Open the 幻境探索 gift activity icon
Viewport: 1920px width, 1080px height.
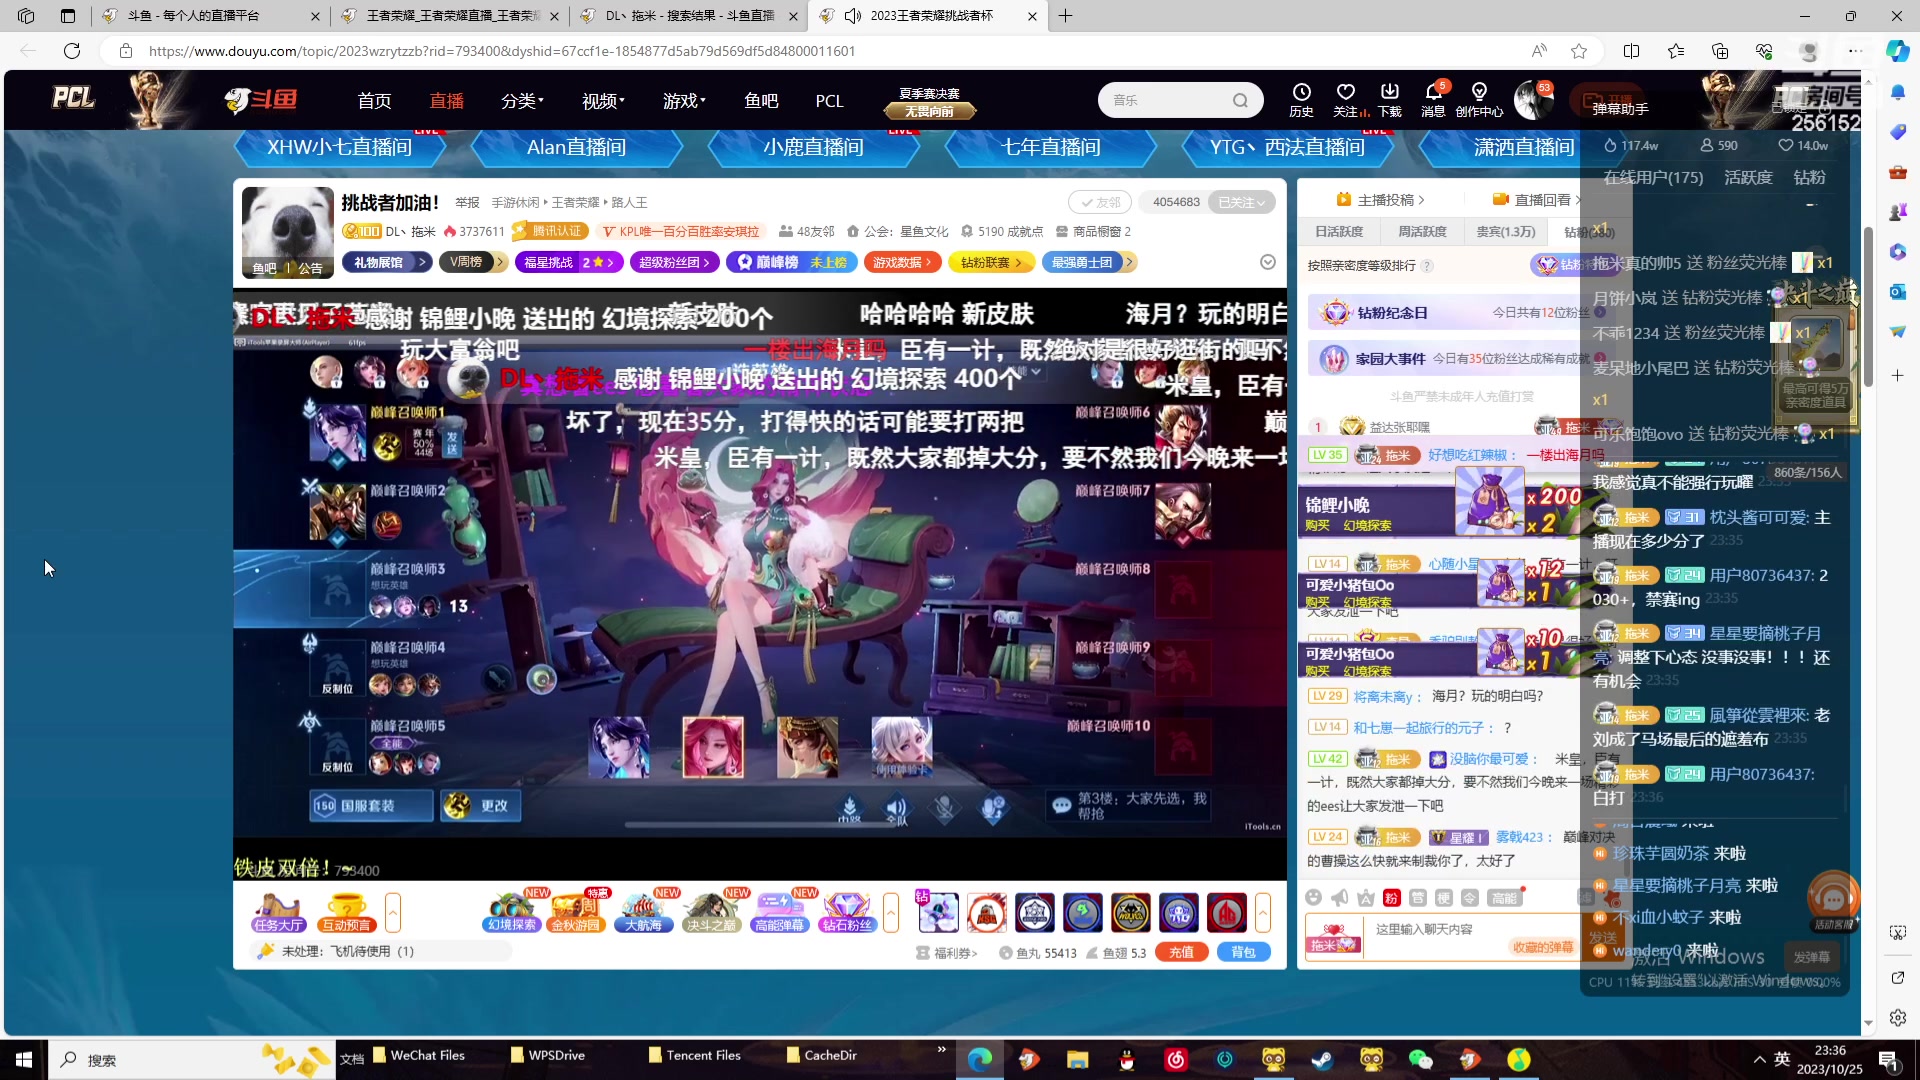coord(511,912)
